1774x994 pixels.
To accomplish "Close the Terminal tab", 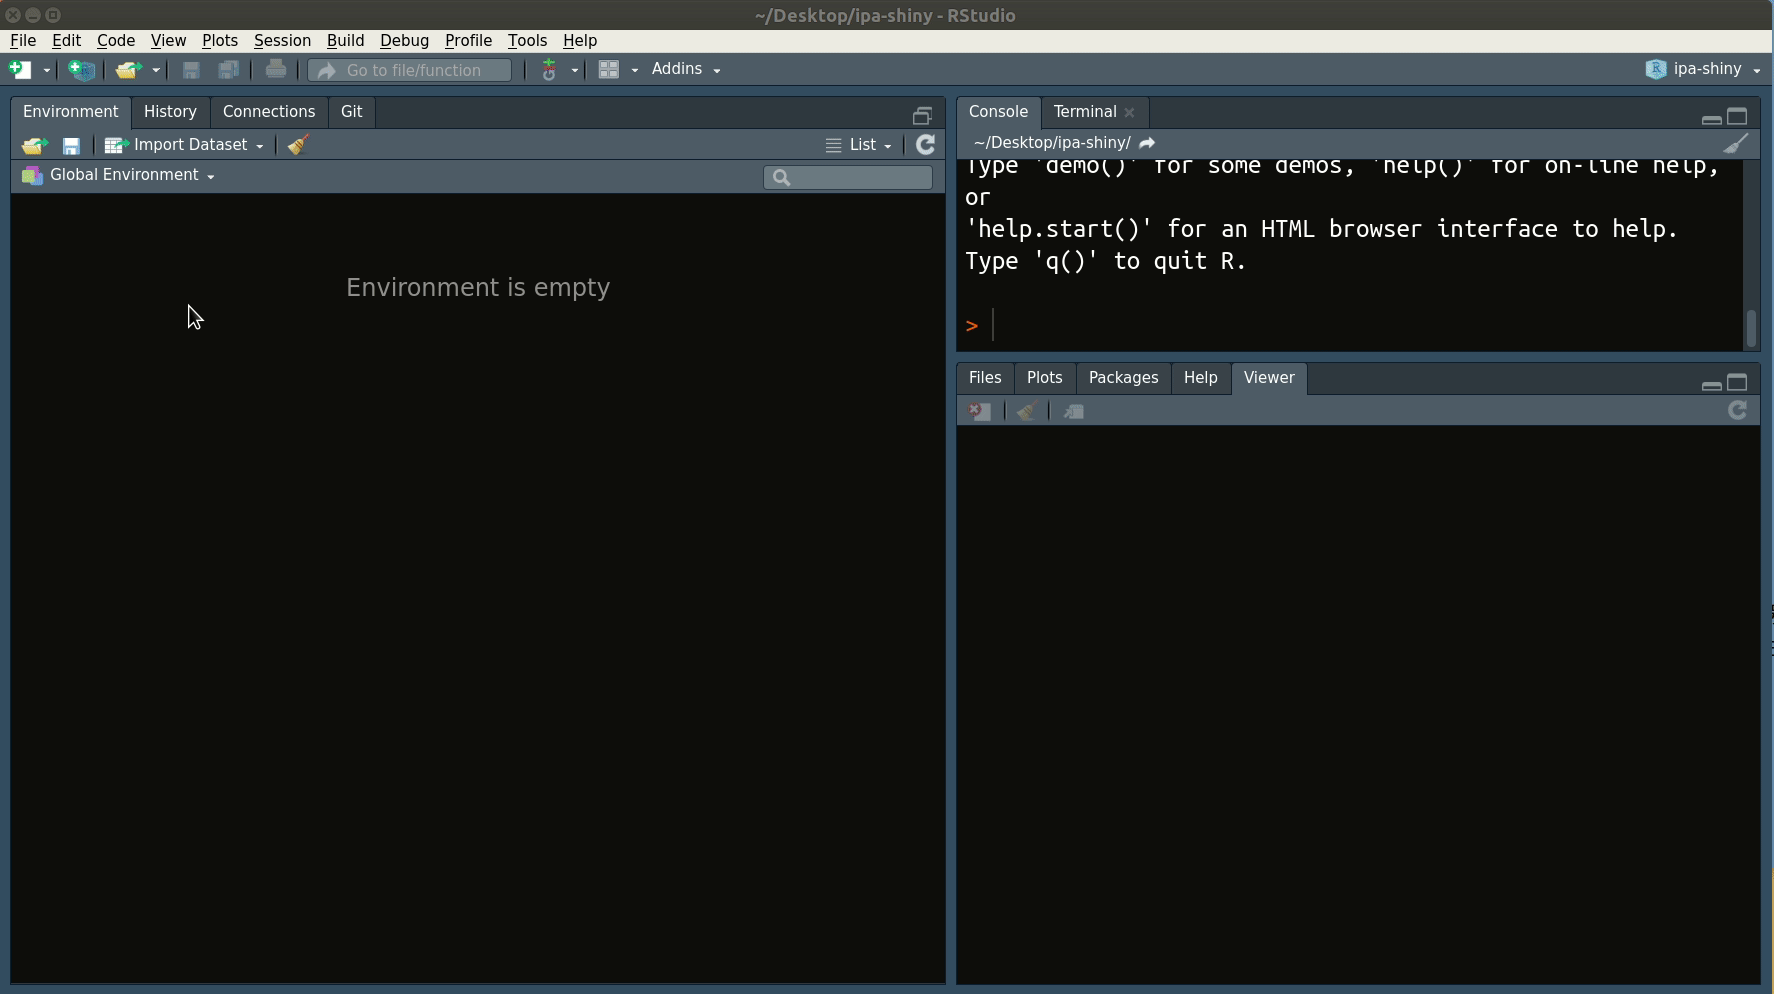I will [1129, 113].
